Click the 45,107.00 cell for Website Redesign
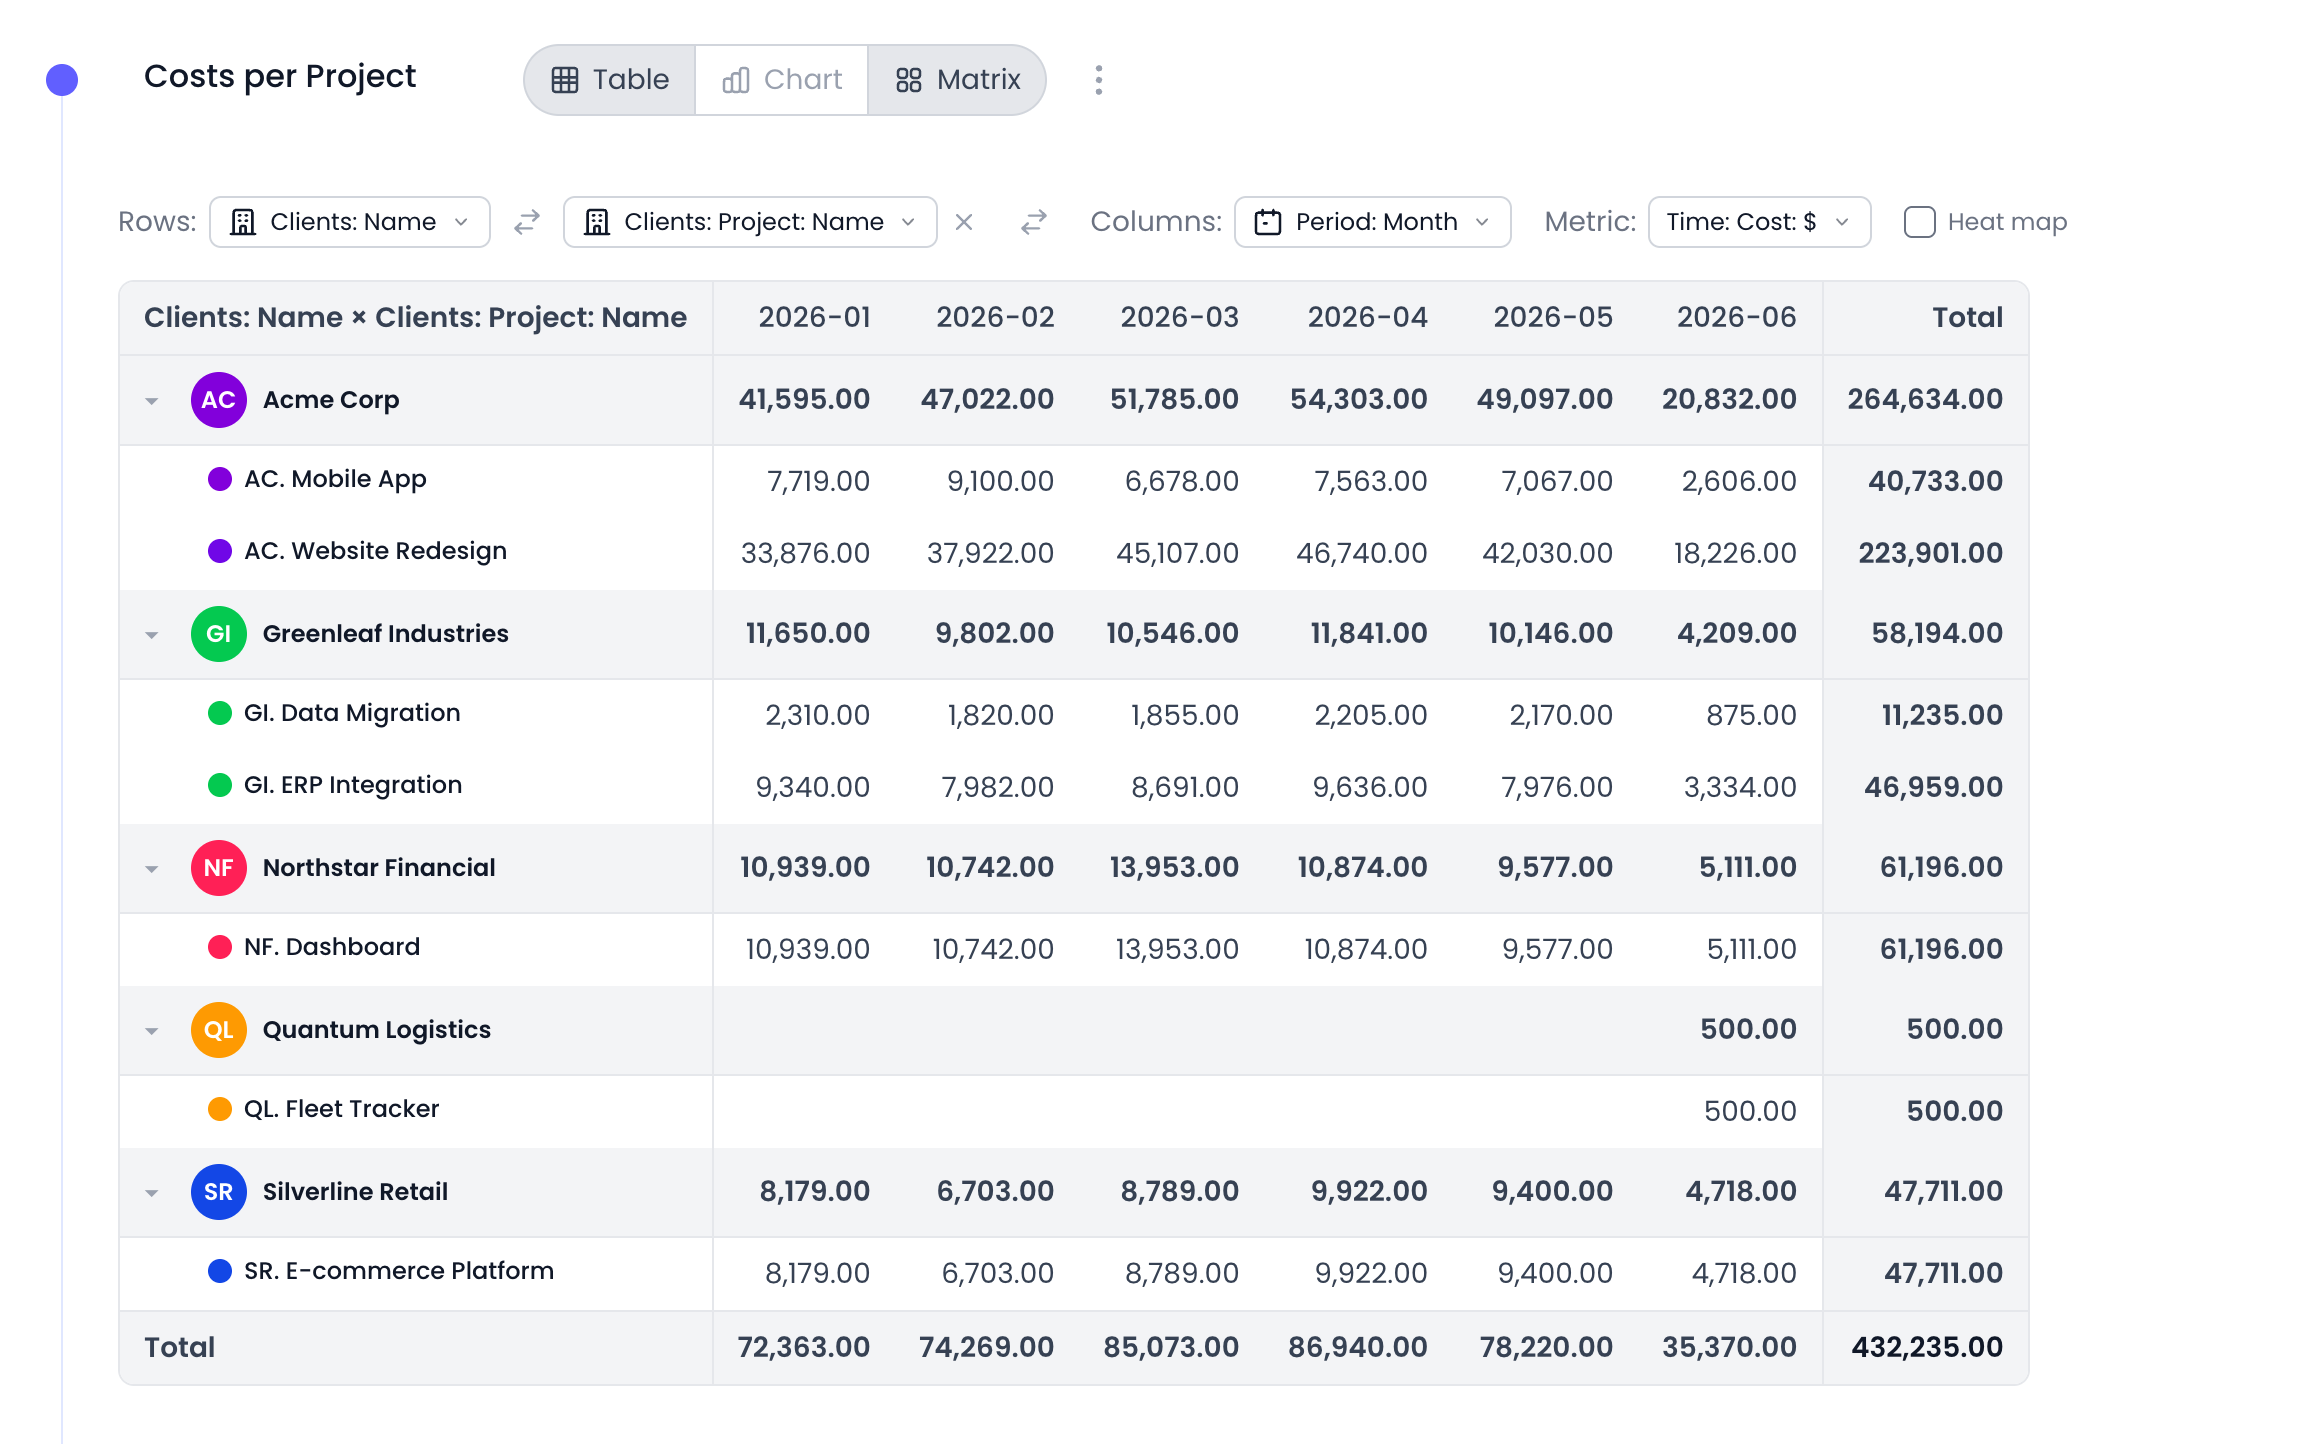Viewport: 2324px width, 1452px height. (x=1177, y=554)
